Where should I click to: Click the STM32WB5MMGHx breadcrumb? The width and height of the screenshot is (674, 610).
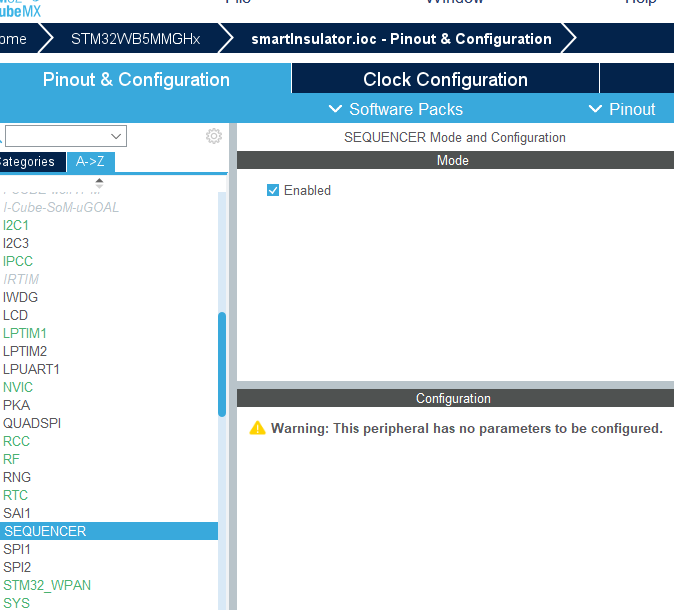tap(135, 39)
